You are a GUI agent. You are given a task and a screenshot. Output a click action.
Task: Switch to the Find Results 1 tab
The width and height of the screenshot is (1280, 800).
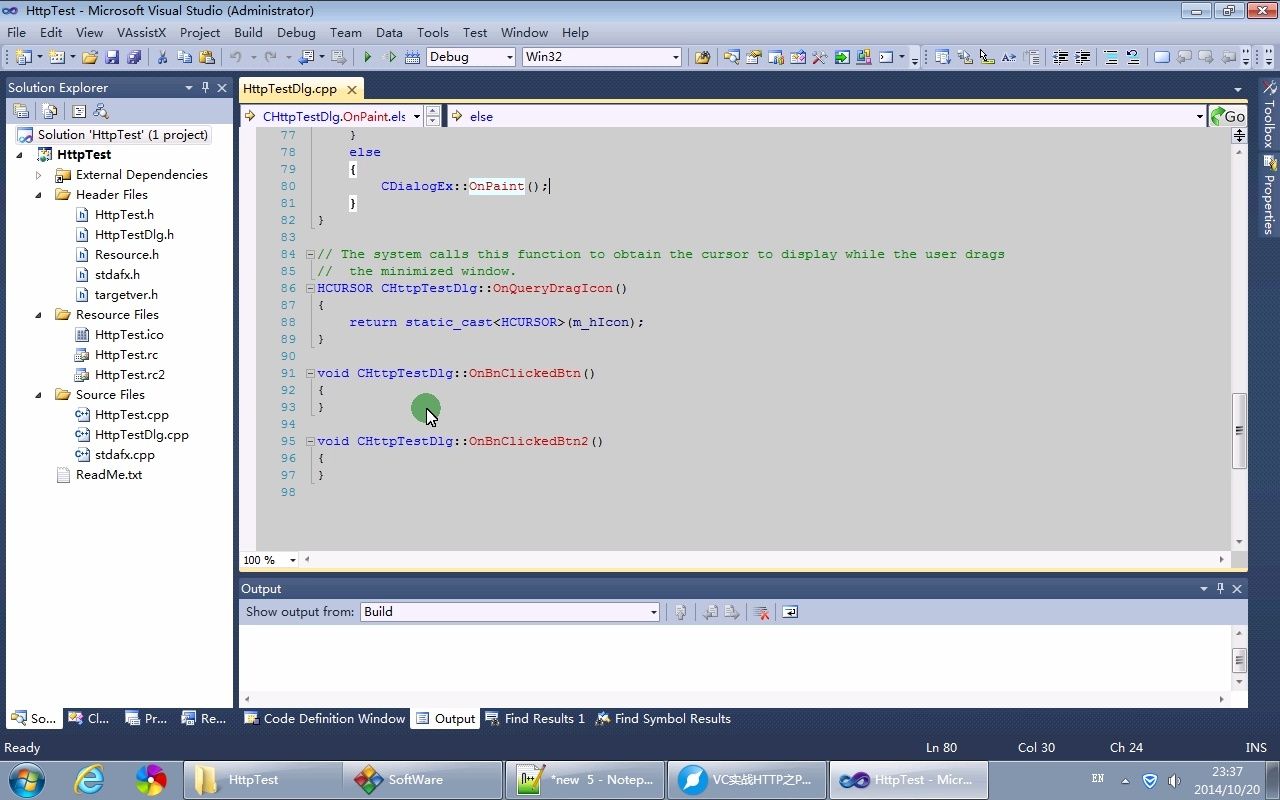[x=535, y=718]
